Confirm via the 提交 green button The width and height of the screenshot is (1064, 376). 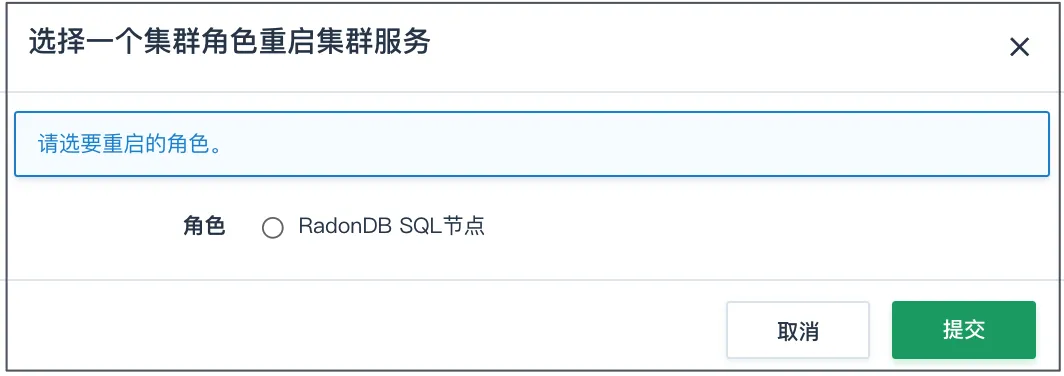pos(964,330)
